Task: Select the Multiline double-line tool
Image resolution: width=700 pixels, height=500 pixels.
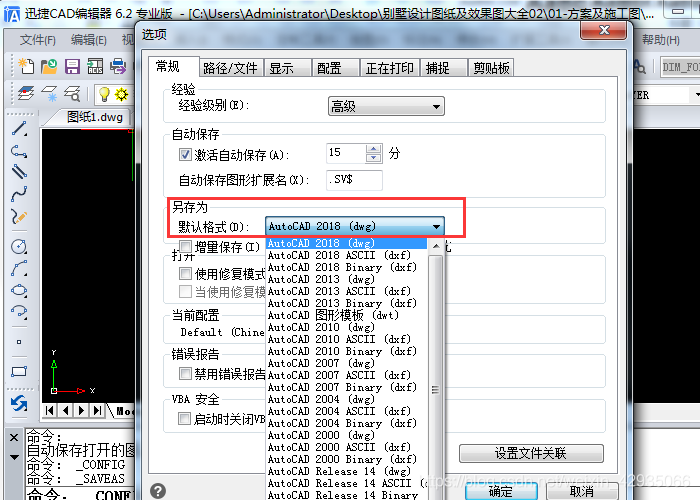Action: click(19, 171)
